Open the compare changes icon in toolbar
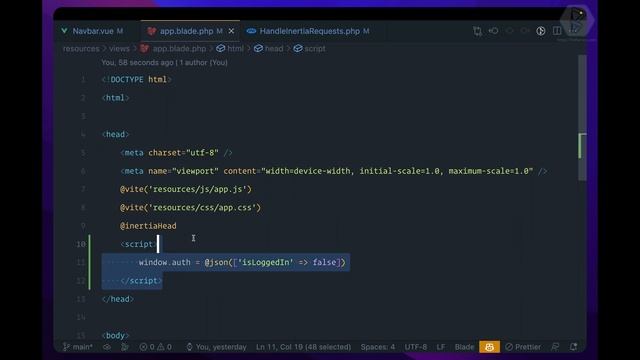 tap(478, 31)
